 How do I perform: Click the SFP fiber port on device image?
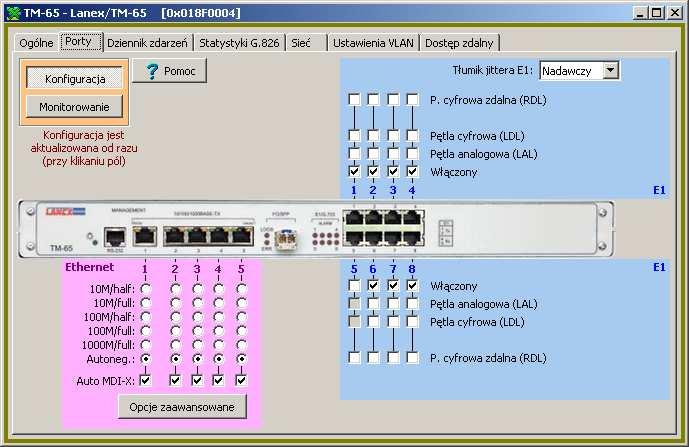(285, 240)
